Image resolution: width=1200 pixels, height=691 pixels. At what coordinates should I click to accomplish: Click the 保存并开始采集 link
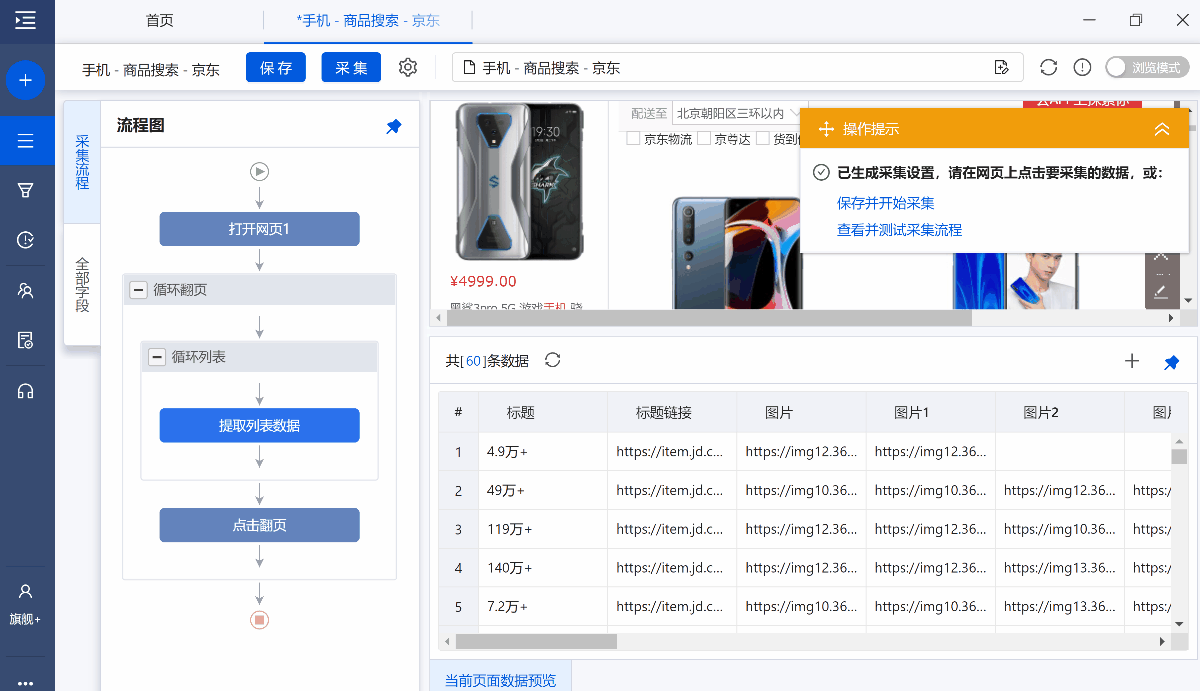point(886,203)
